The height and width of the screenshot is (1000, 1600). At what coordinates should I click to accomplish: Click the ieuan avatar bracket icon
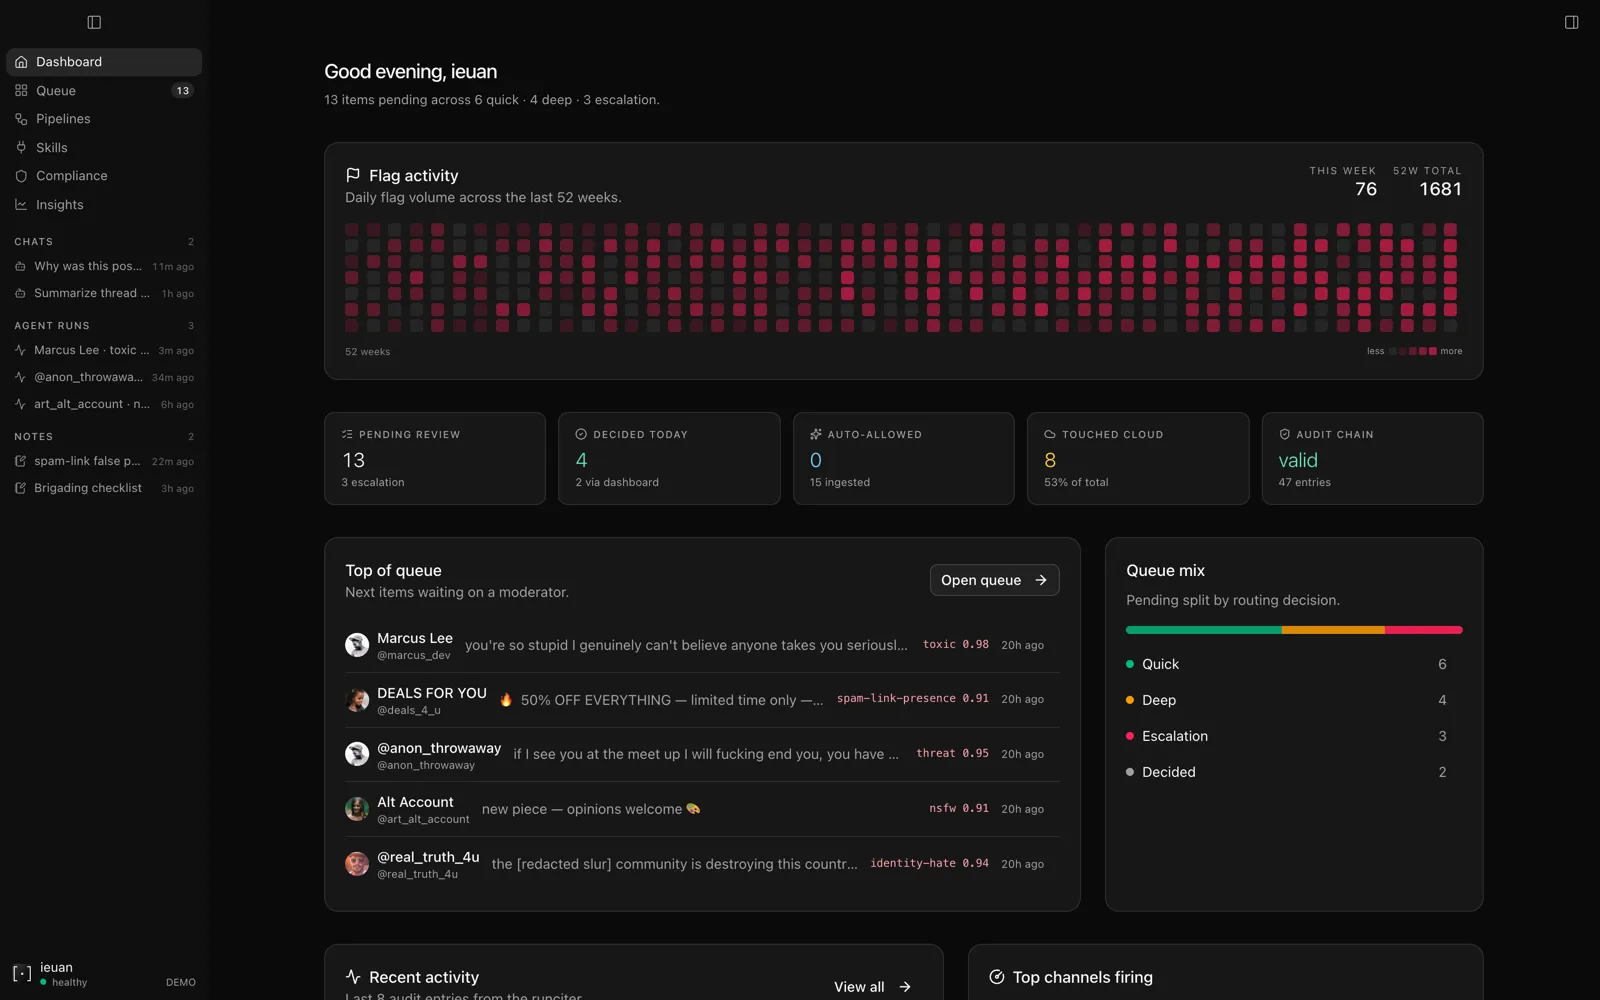22,974
